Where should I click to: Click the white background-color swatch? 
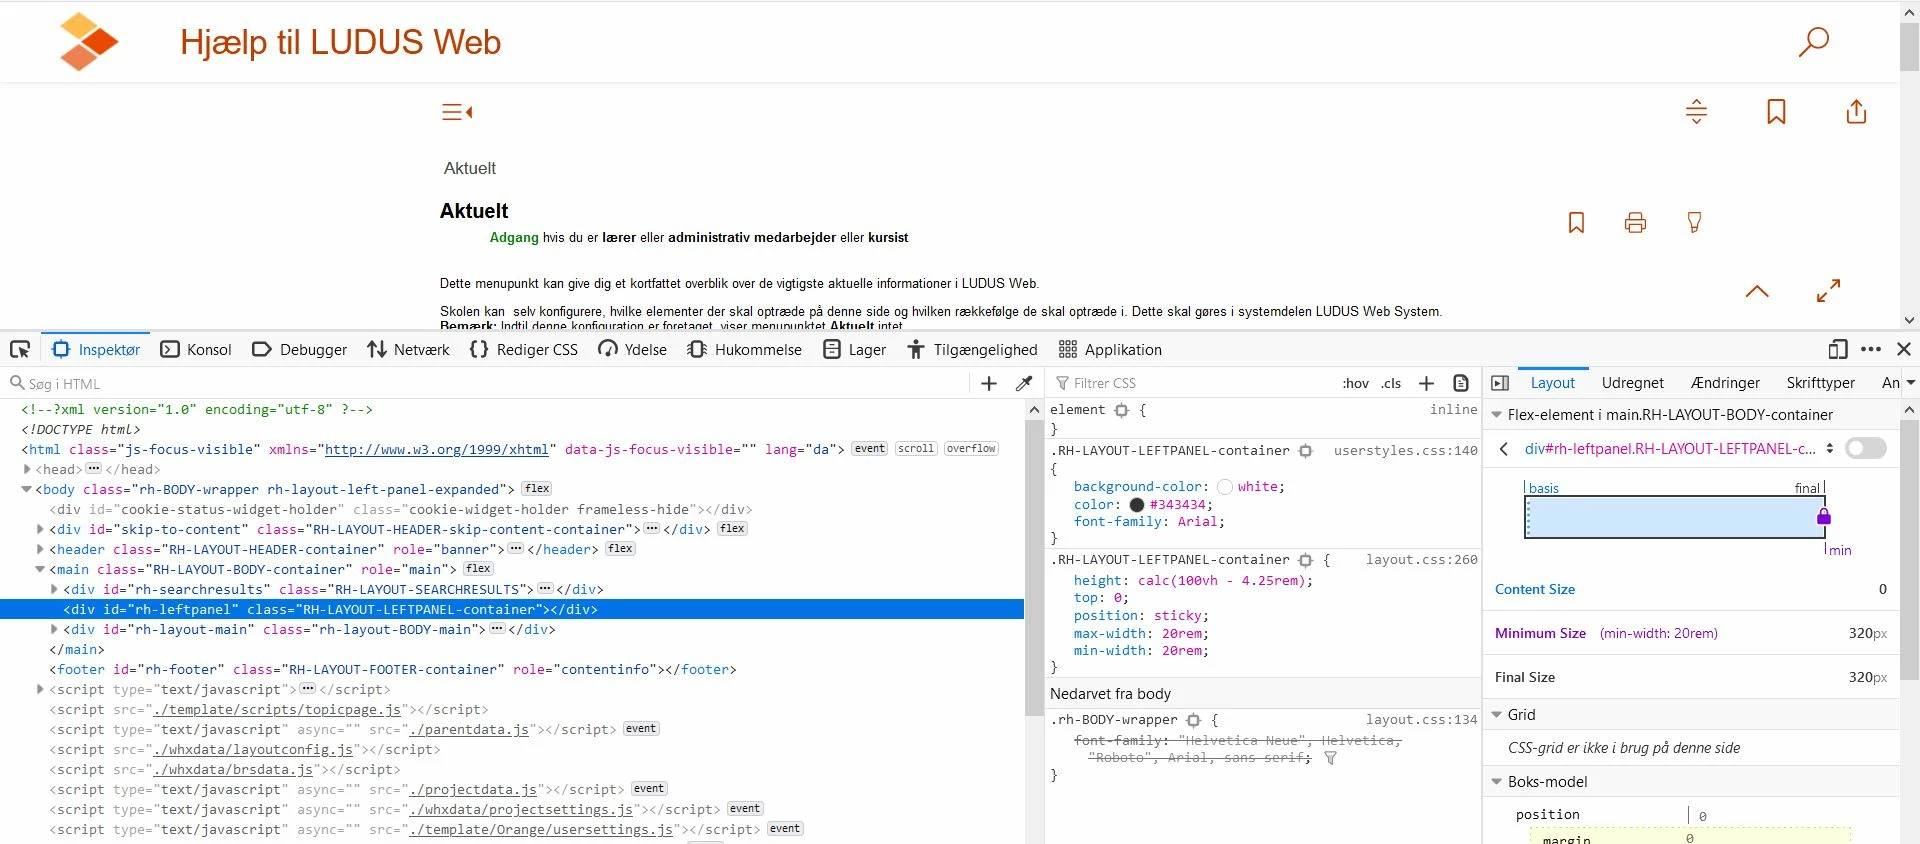1224,487
